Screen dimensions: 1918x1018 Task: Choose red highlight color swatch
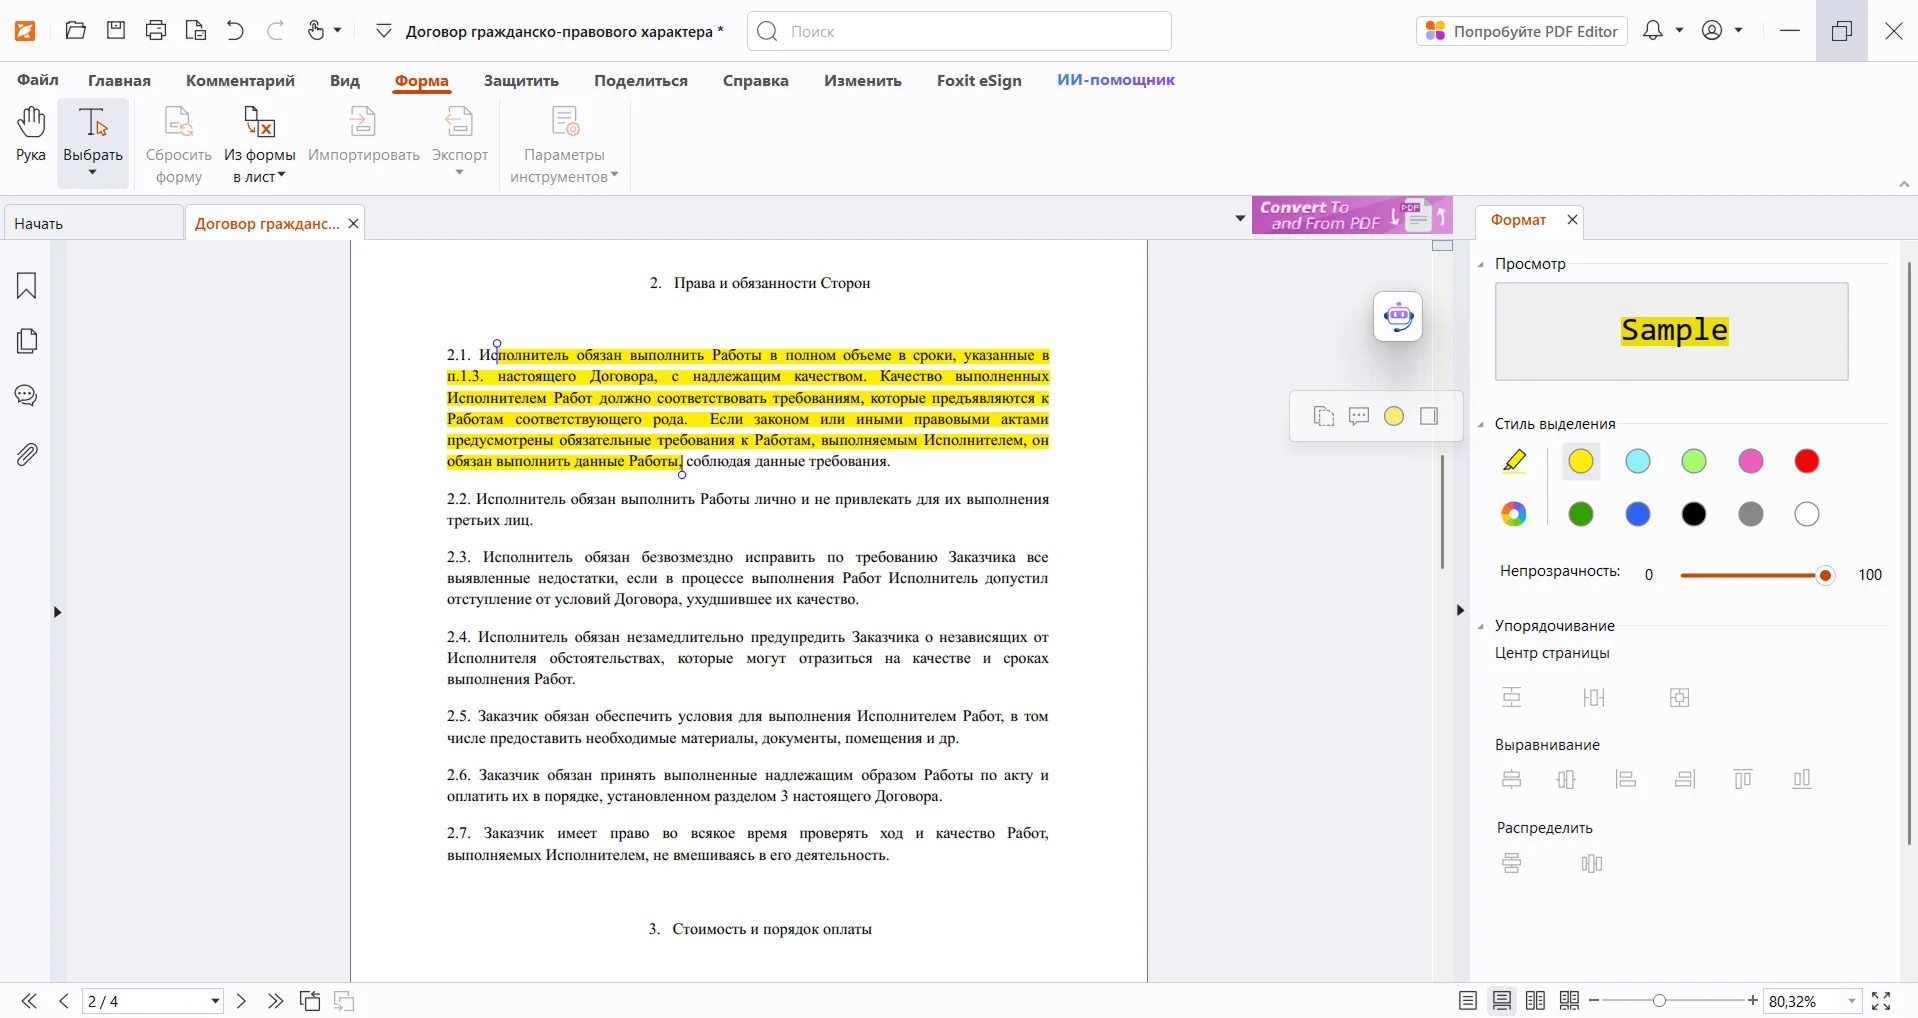(1807, 461)
